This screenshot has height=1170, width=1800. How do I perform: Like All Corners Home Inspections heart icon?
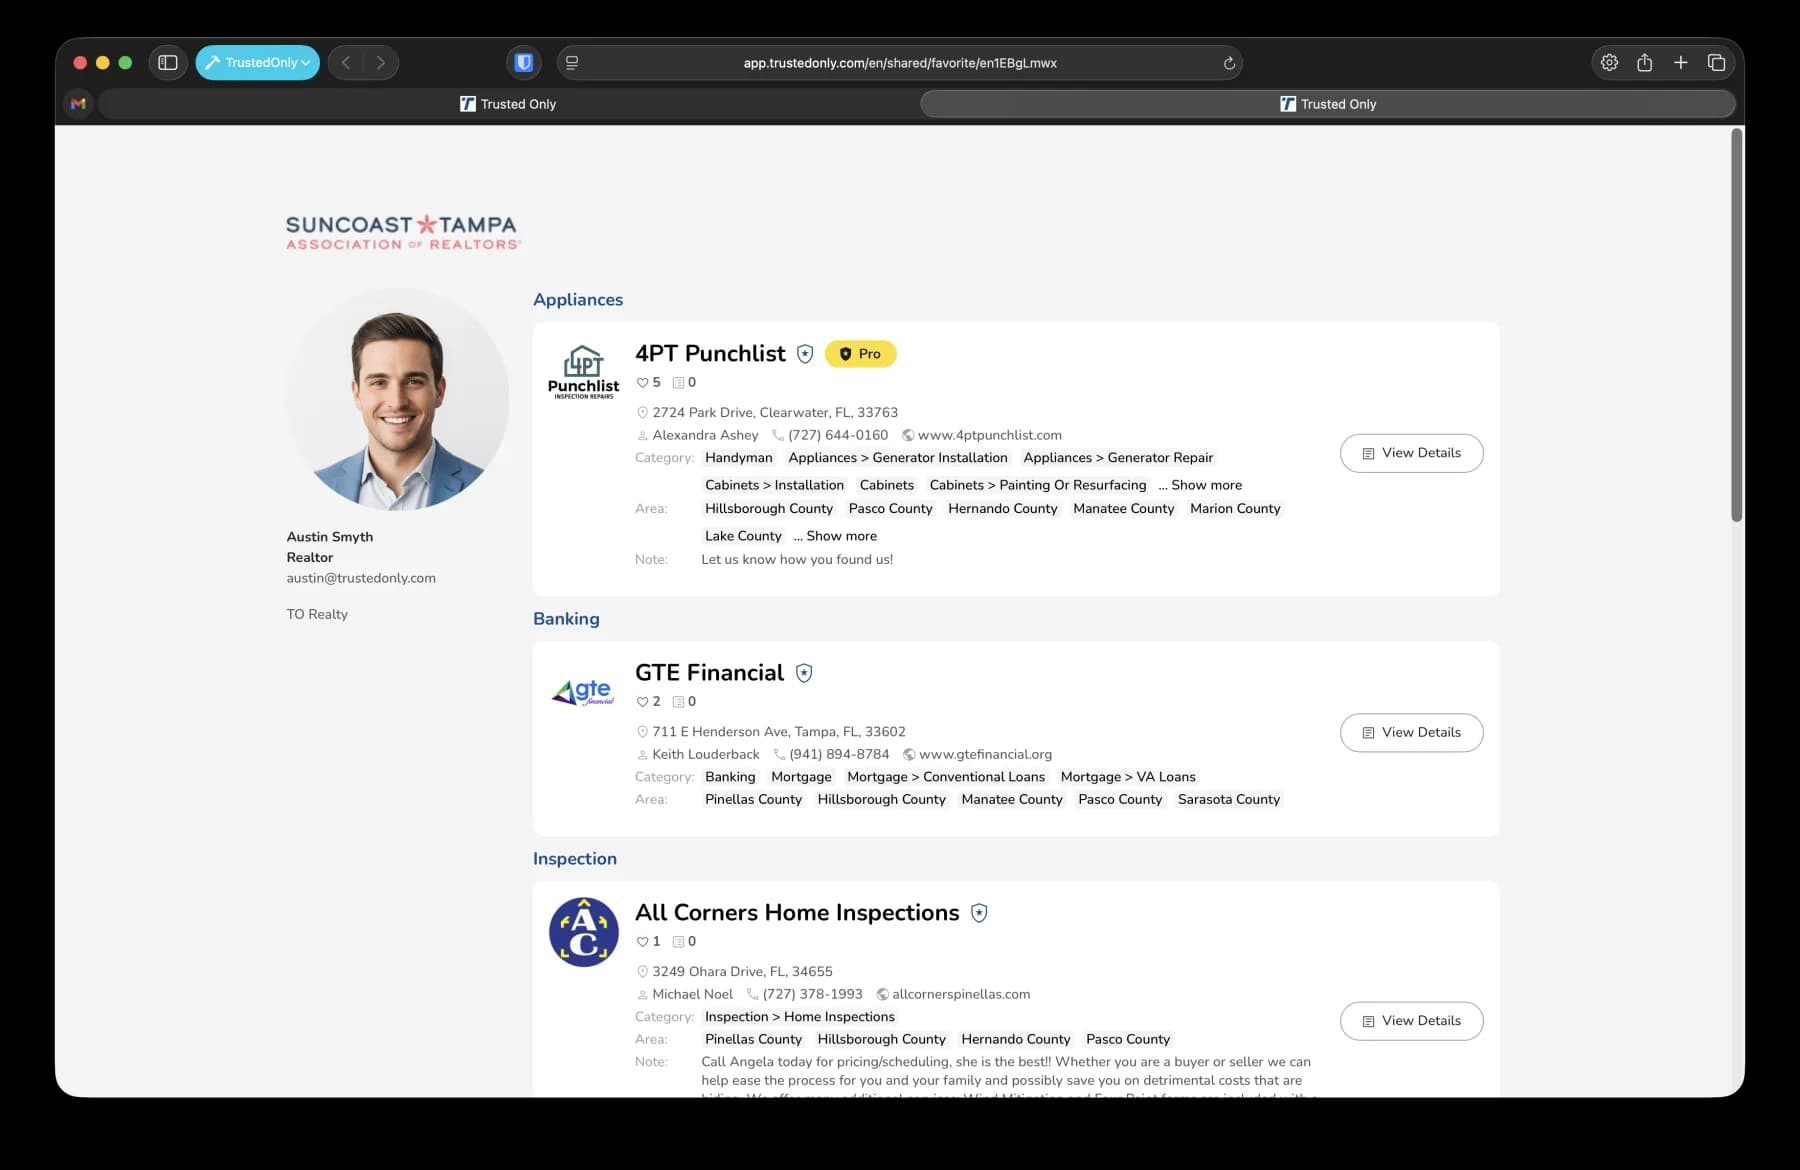[643, 942]
